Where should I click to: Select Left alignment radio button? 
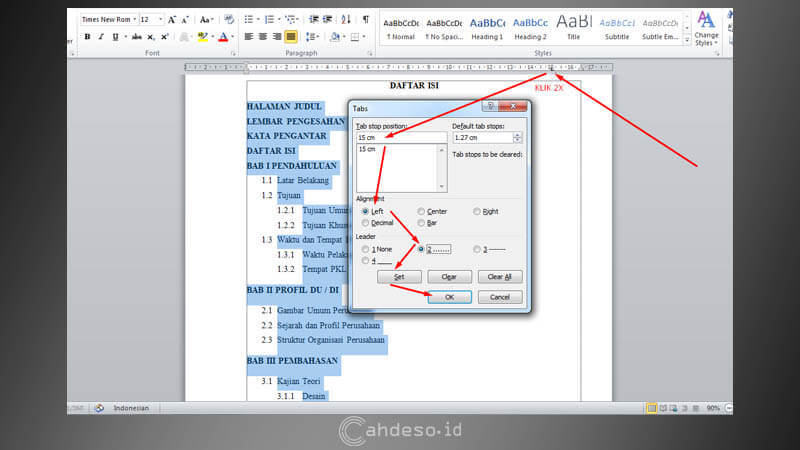[x=365, y=211]
